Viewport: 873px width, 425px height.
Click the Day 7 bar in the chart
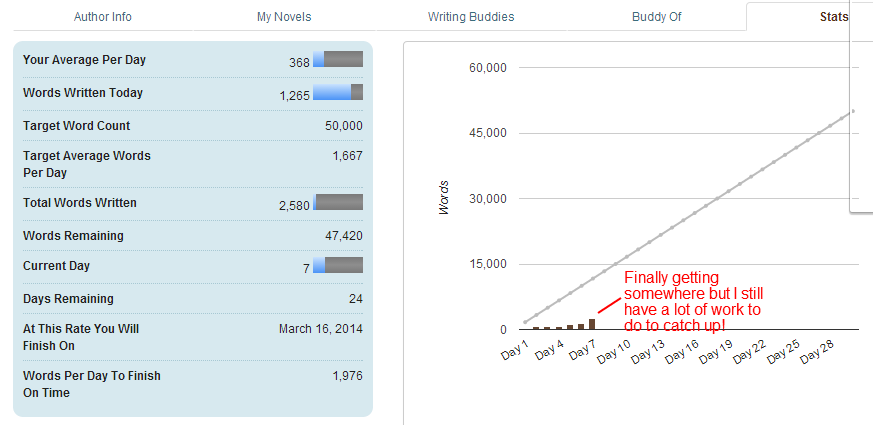(592, 324)
